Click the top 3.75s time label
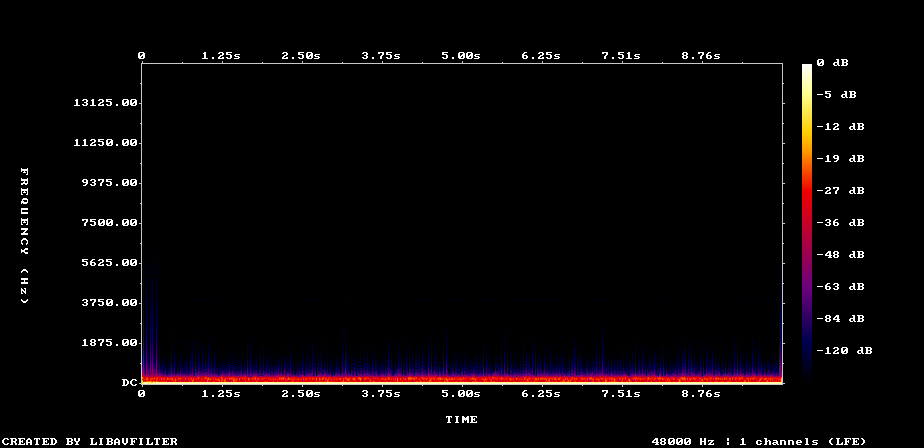 point(381,56)
